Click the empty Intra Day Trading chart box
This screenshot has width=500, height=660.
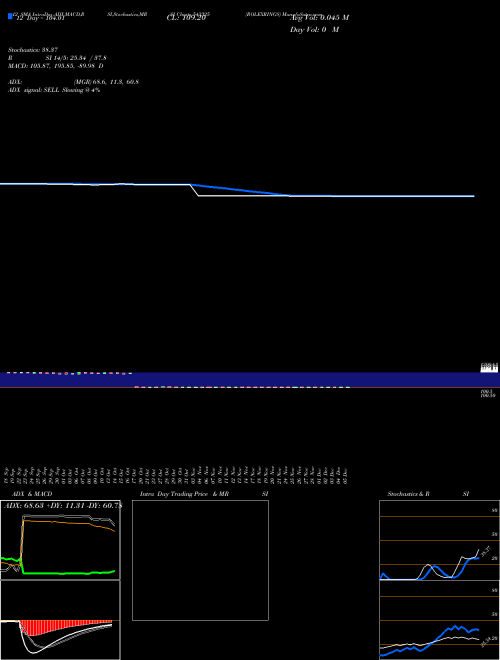200,560
